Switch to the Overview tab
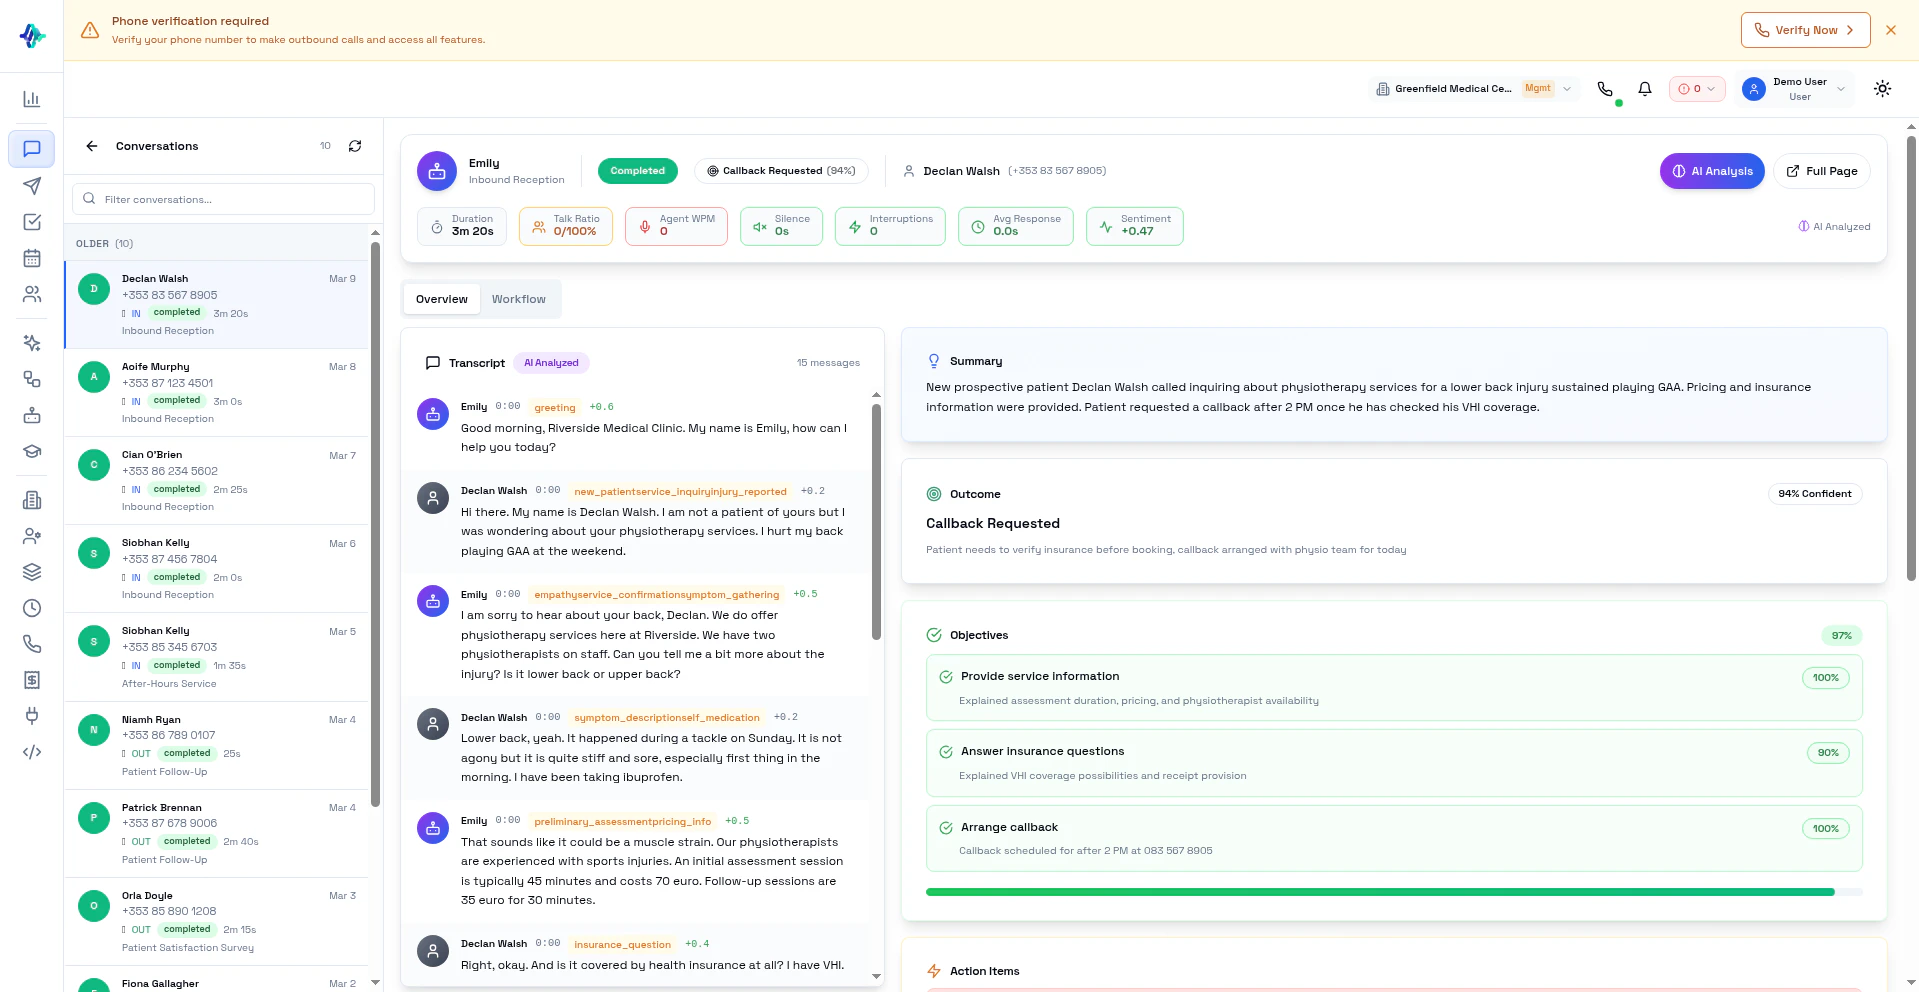1919x992 pixels. [x=442, y=299]
